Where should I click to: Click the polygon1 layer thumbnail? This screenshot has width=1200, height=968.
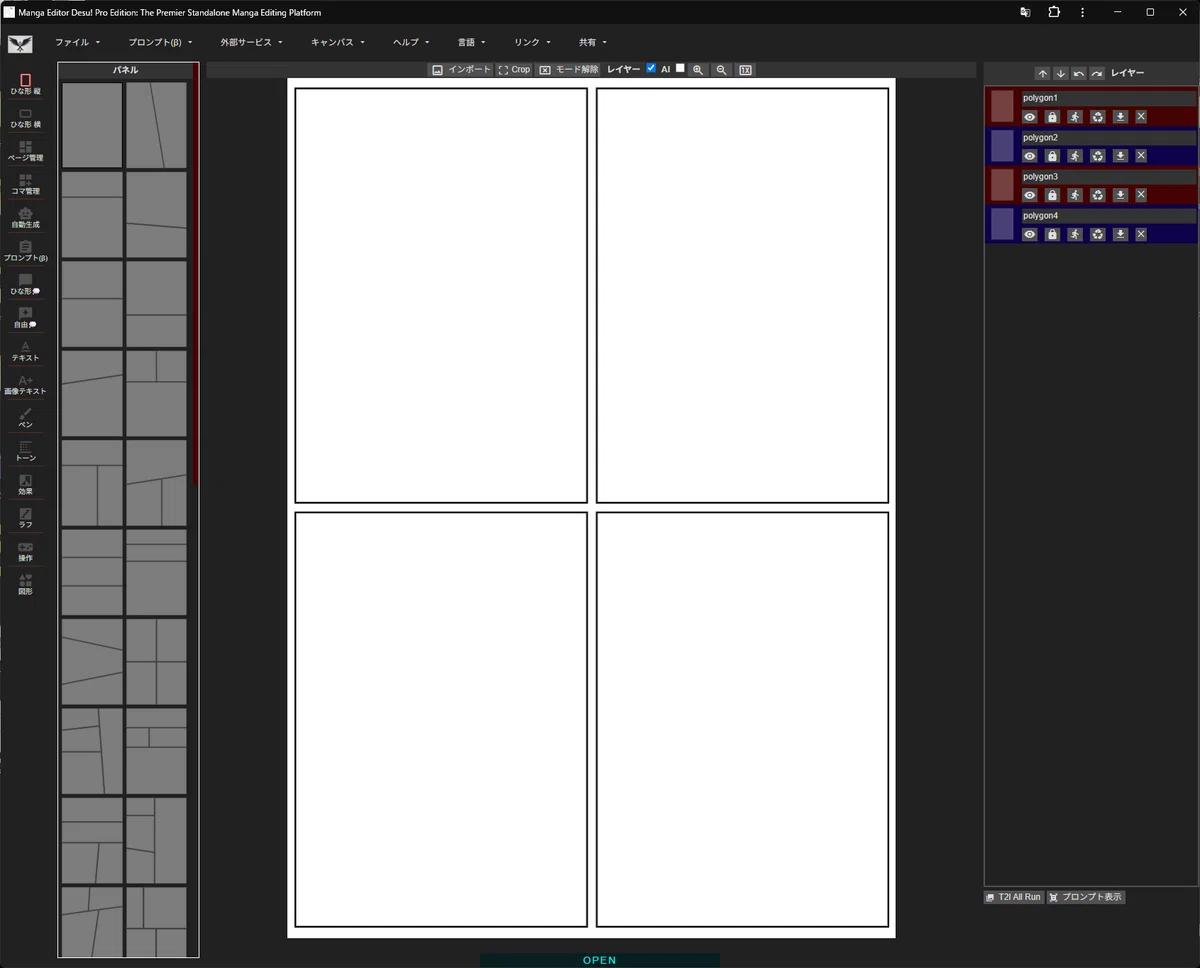coord(1002,107)
